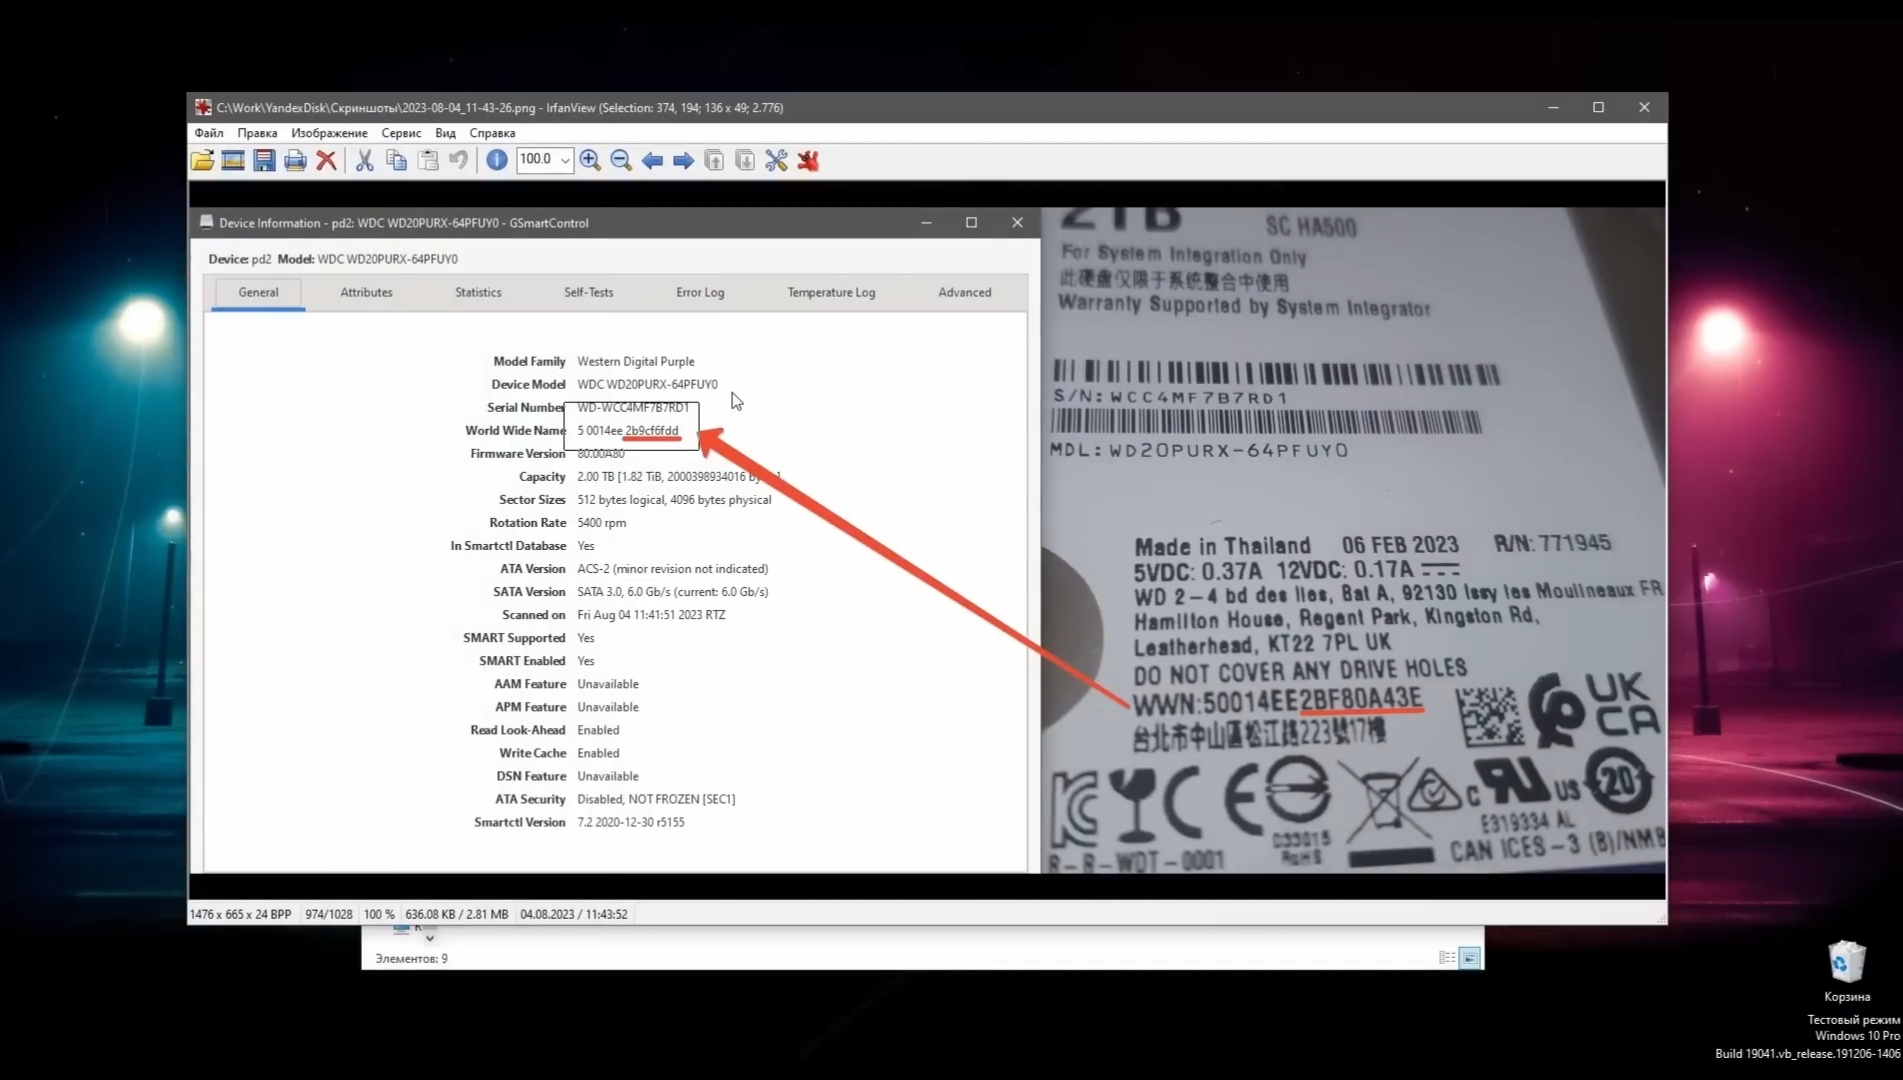Image resolution: width=1903 pixels, height=1080 pixels.
Task: Delete the file with the red X
Action: [x=326, y=160]
